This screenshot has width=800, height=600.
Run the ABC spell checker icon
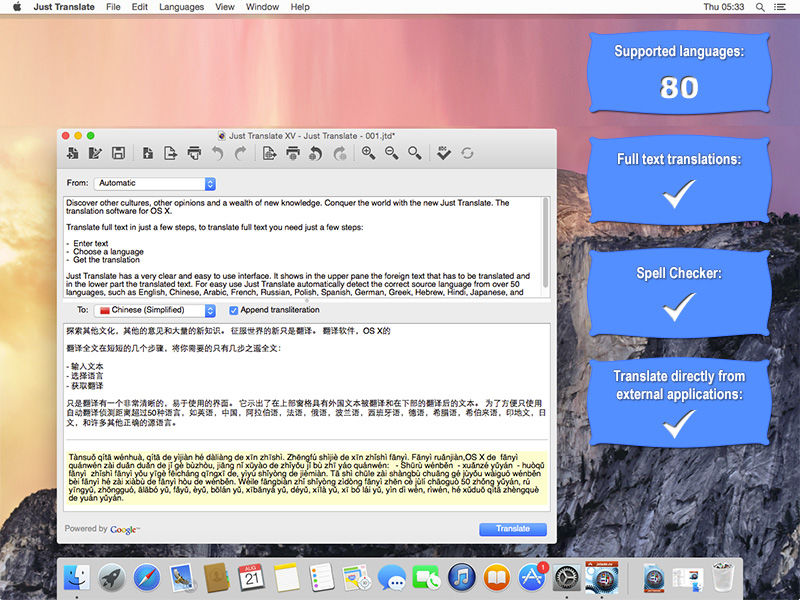click(x=443, y=153)
